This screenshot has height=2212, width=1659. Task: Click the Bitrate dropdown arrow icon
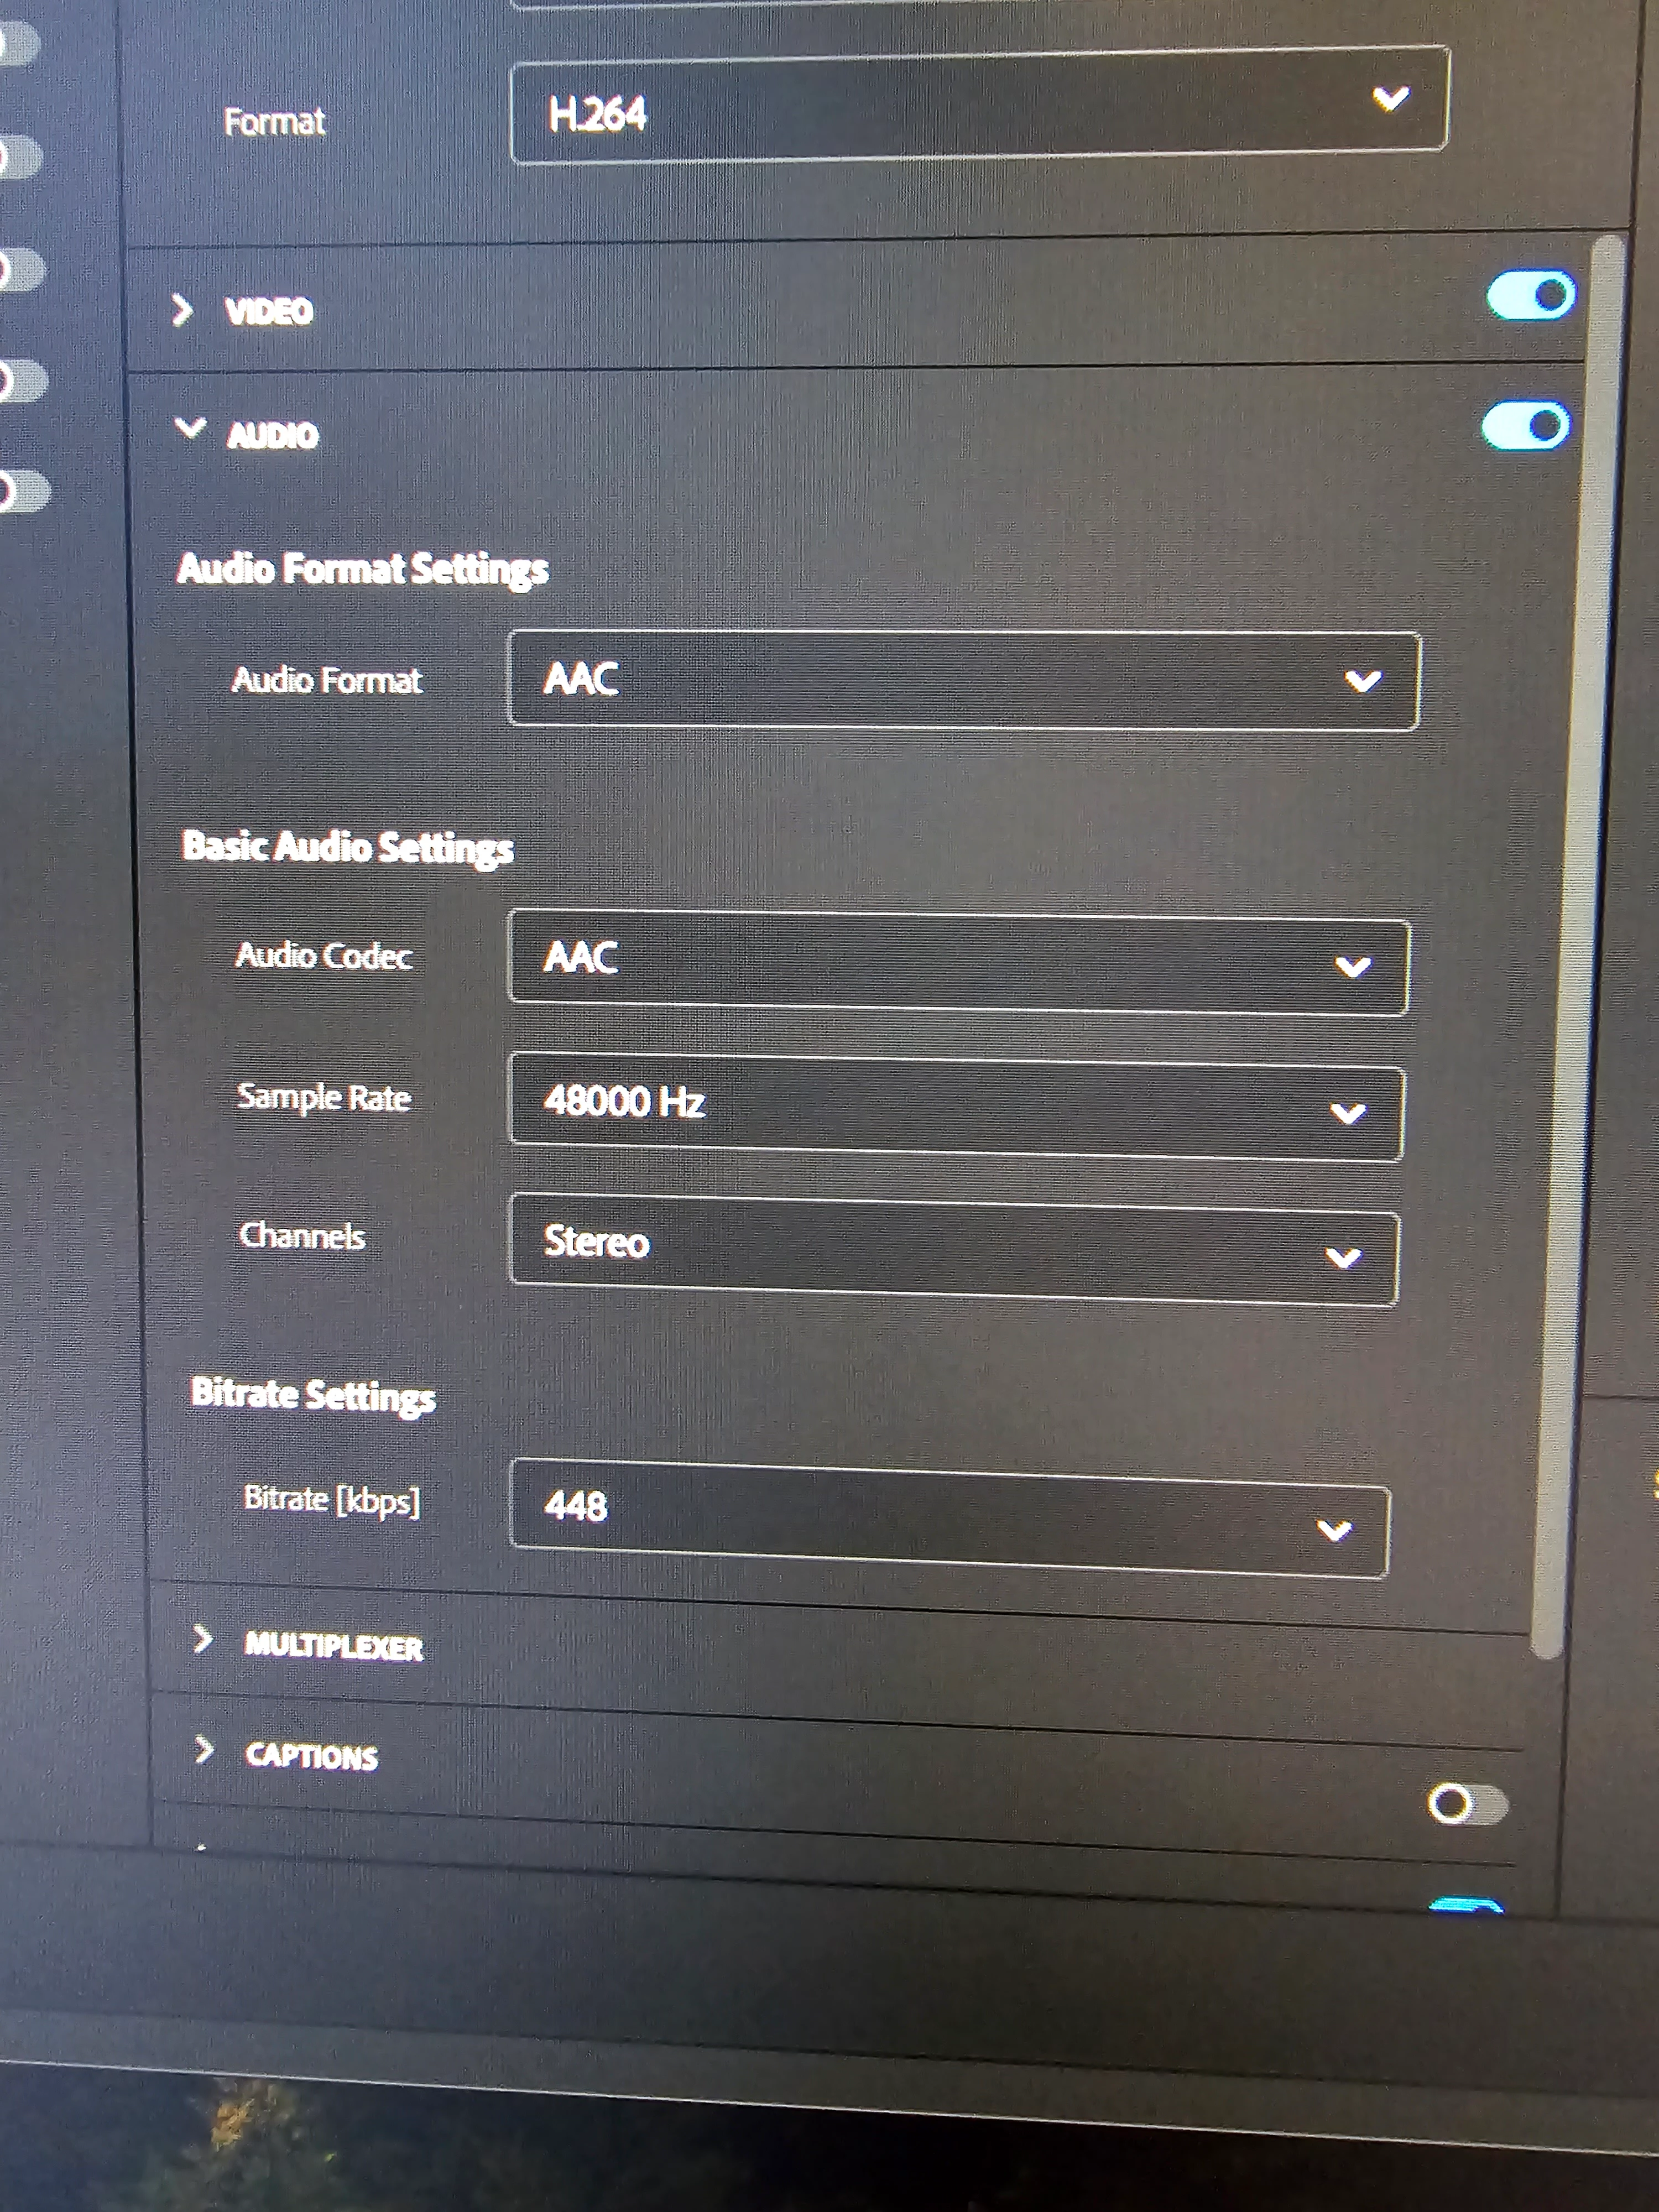coord(1334,1530)
